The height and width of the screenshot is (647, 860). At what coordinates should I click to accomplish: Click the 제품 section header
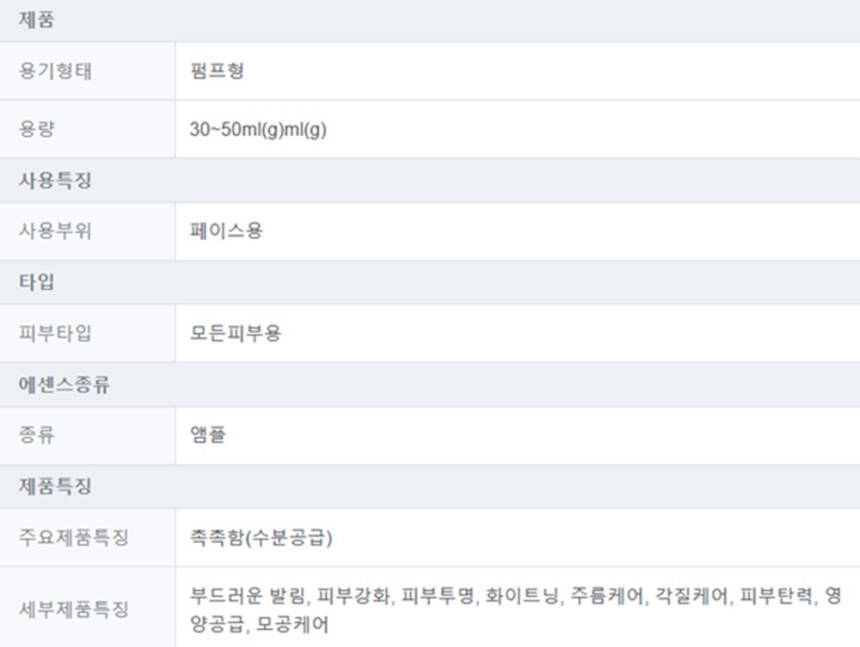pos(38,20)
